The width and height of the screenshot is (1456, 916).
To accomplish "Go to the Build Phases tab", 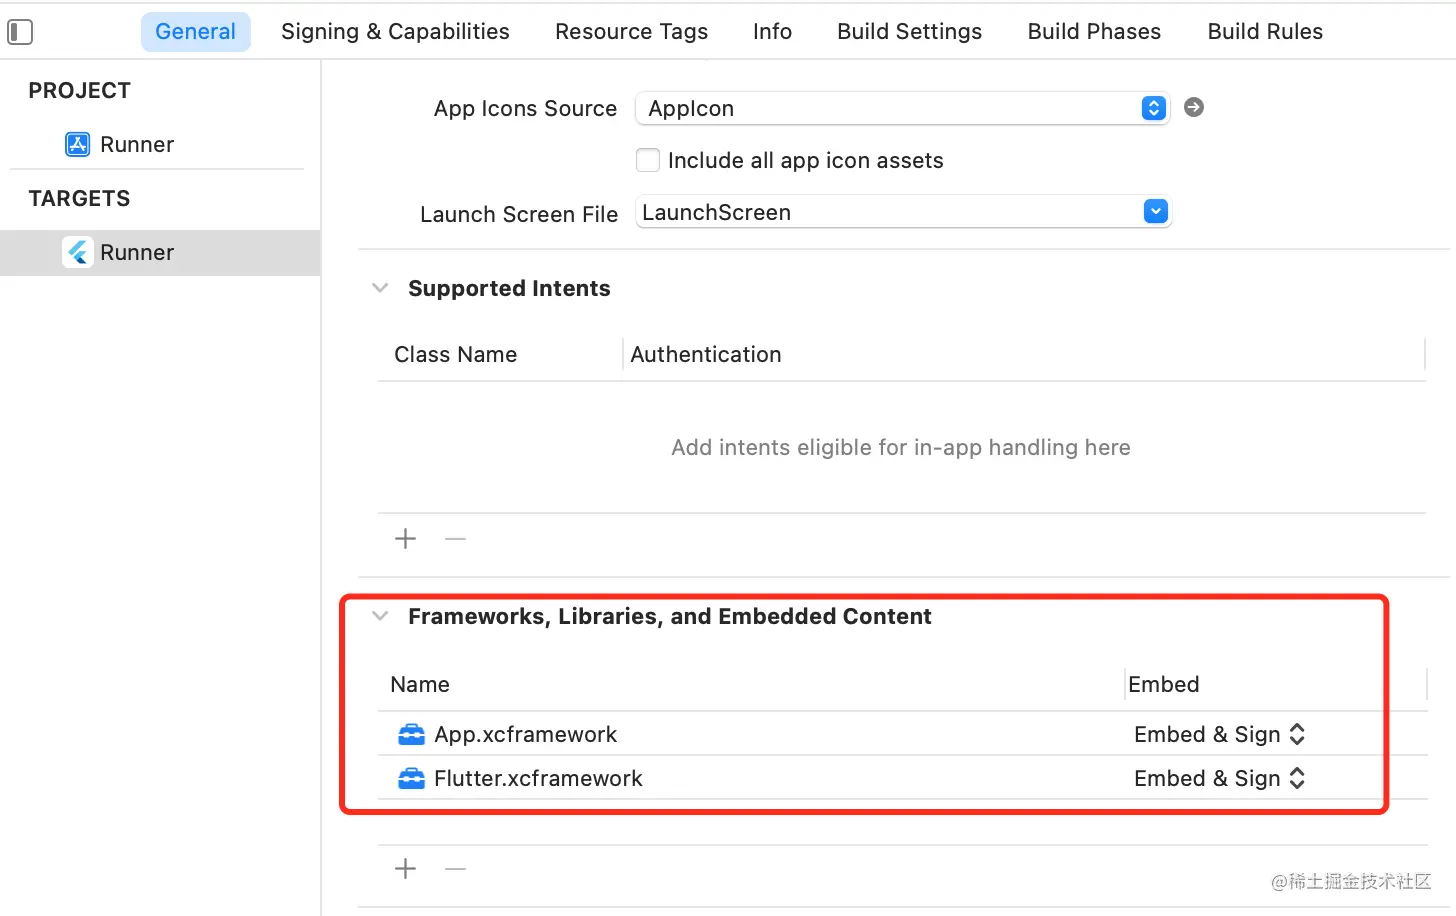I will point(1094,32).
